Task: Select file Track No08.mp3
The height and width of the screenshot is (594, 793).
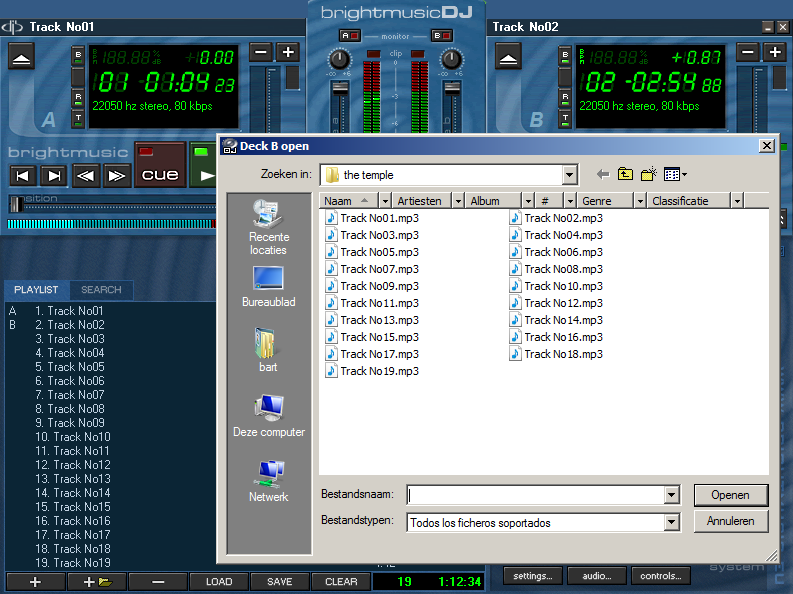Action: tap(556, 269)
